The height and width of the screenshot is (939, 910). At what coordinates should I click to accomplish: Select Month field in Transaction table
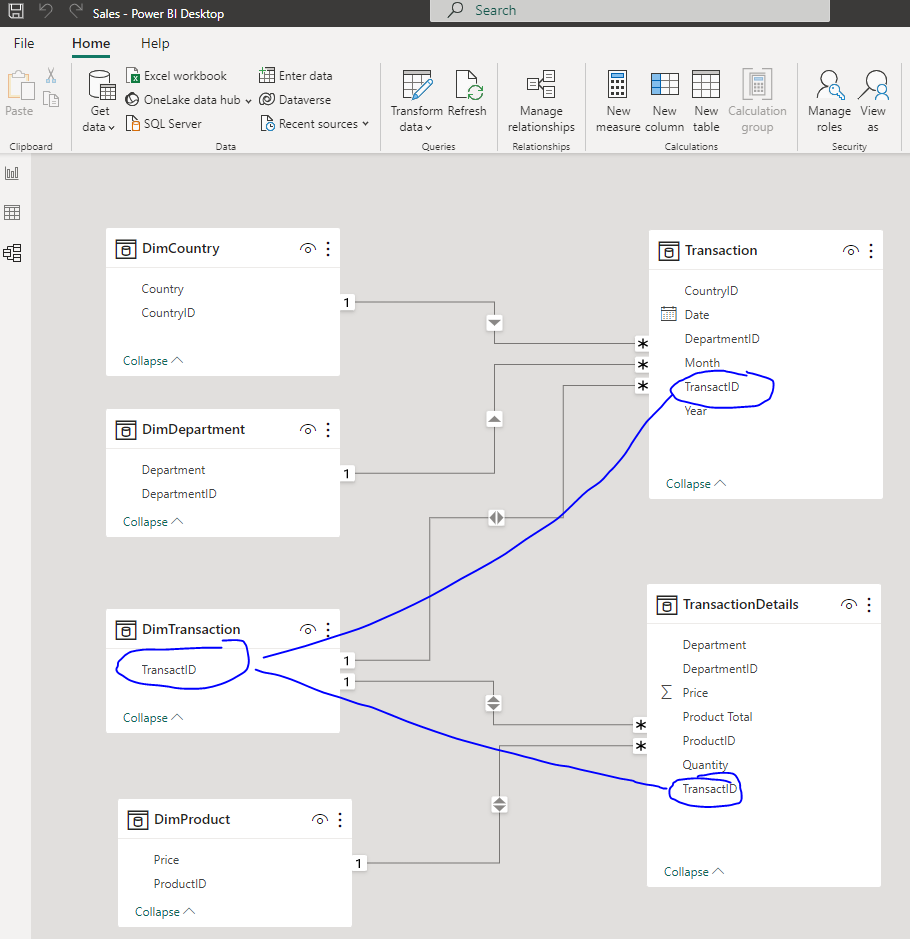(x=702, y=363)
